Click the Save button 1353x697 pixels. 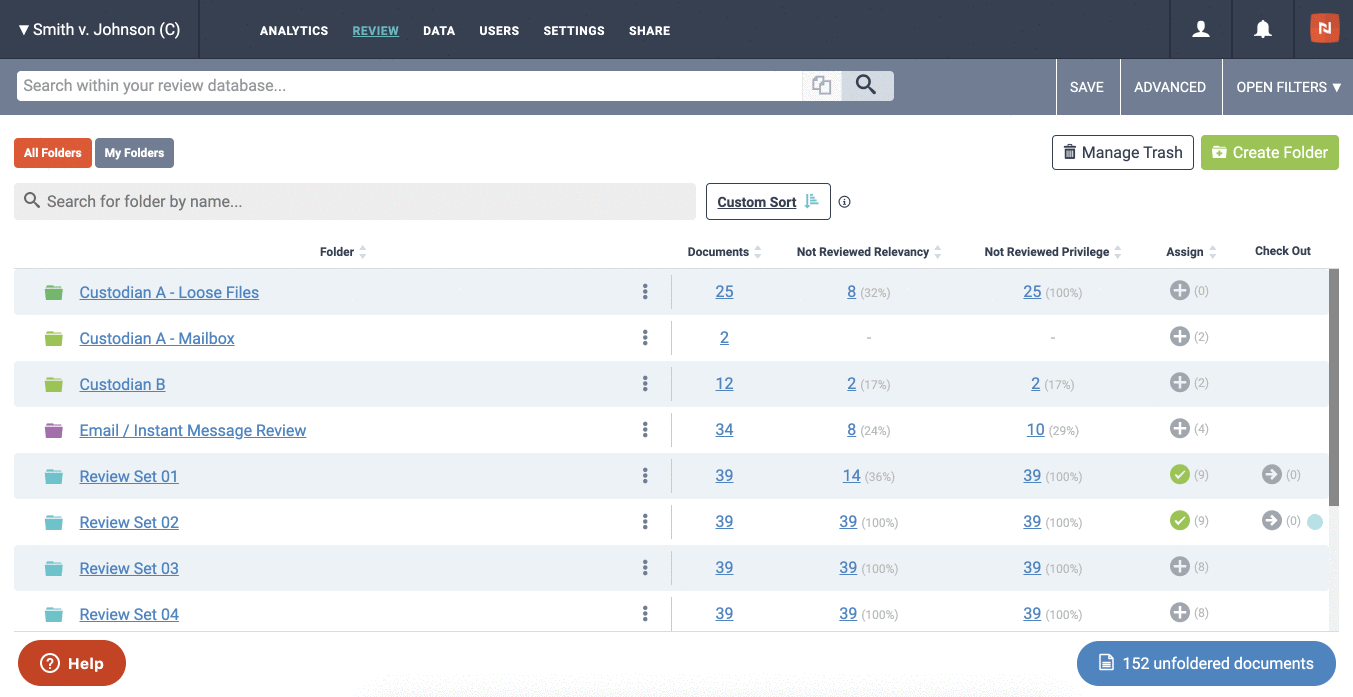1087,87
